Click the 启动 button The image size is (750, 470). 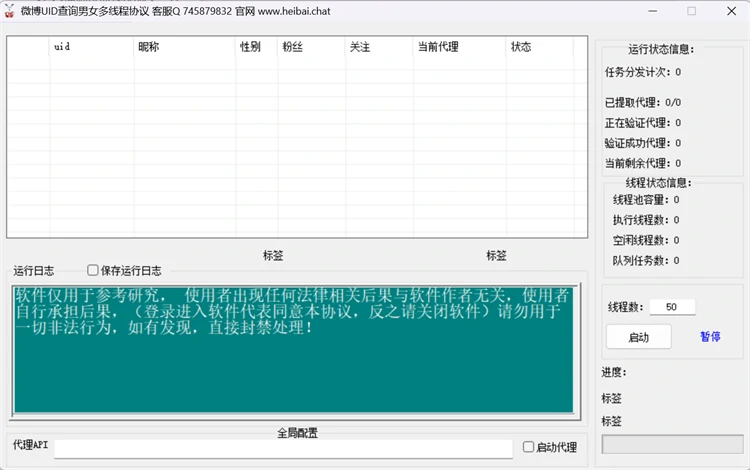pos(639,337)
